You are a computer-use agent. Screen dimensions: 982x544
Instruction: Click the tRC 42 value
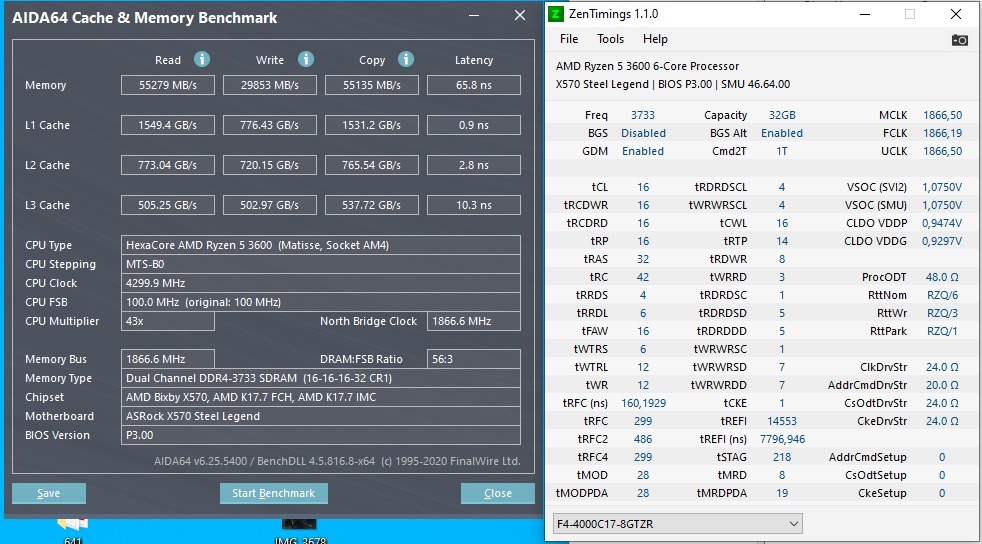coord(643,277)
